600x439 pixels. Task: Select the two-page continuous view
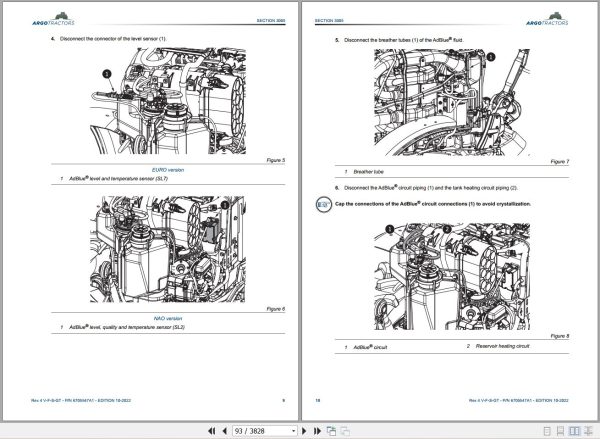click(x=588, y=431)
